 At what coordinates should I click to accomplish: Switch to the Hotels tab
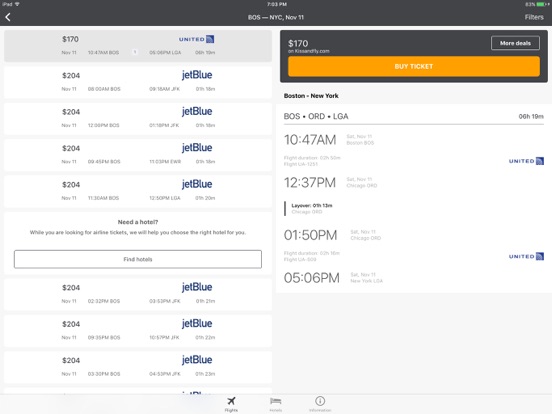[275, 404]
